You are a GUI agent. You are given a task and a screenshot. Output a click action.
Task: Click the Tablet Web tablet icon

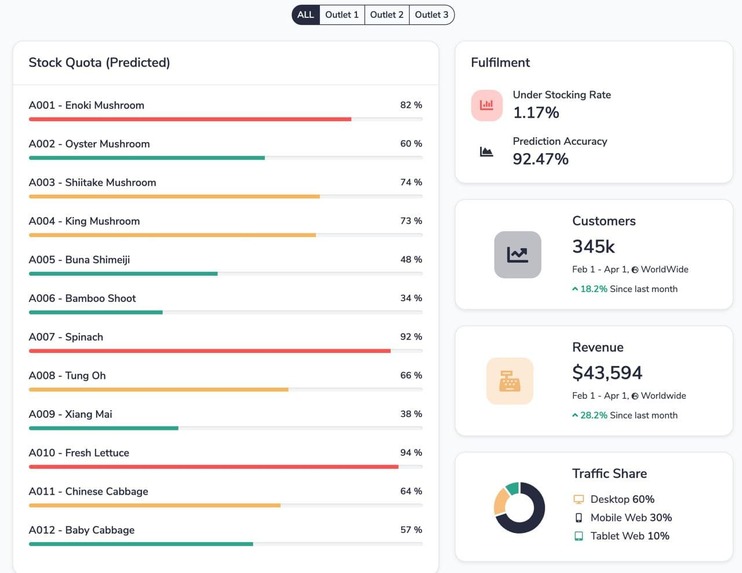click(578, 536)
